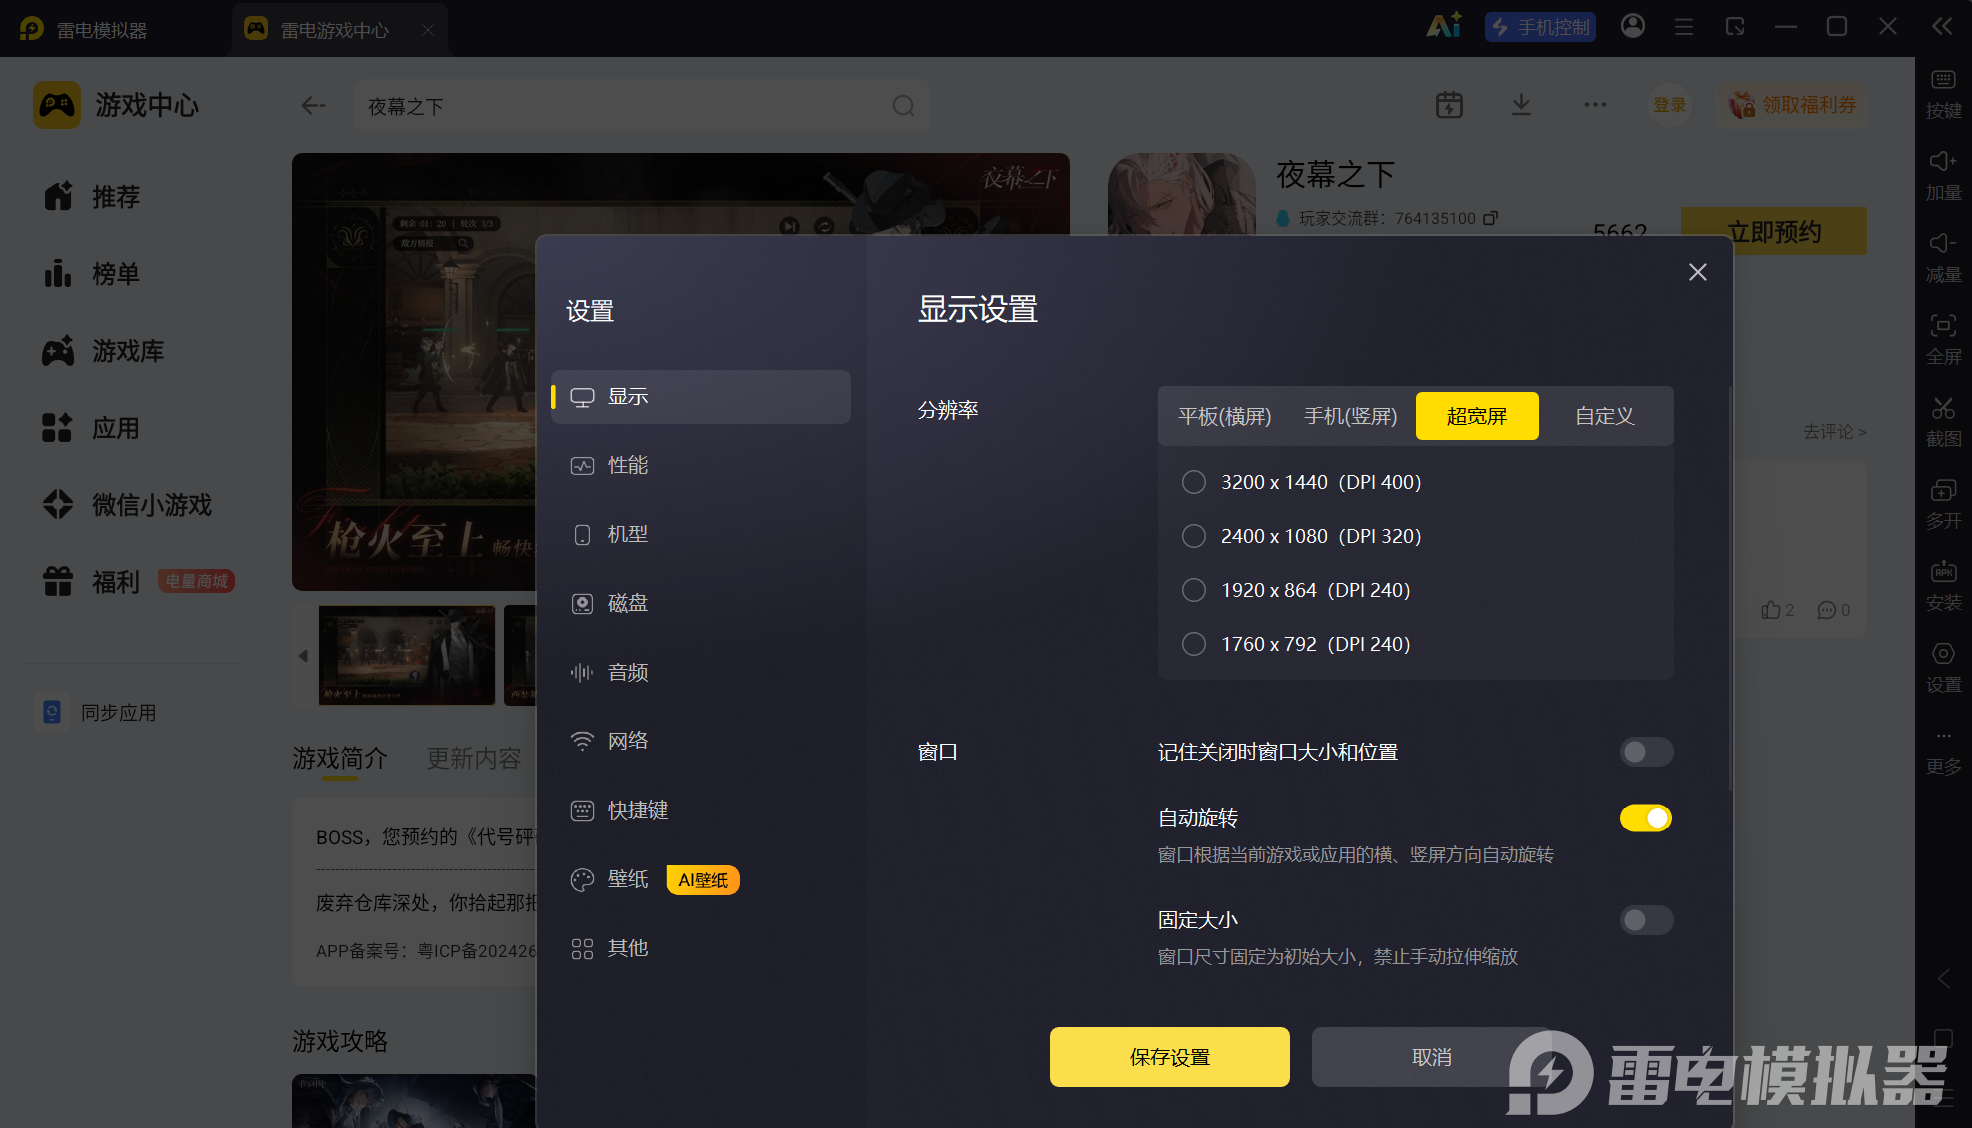Show previous screenshots with left triangle arrow
This screenshot has height=1128, width=1972.
pyautogui.click(x=303, y=656)
